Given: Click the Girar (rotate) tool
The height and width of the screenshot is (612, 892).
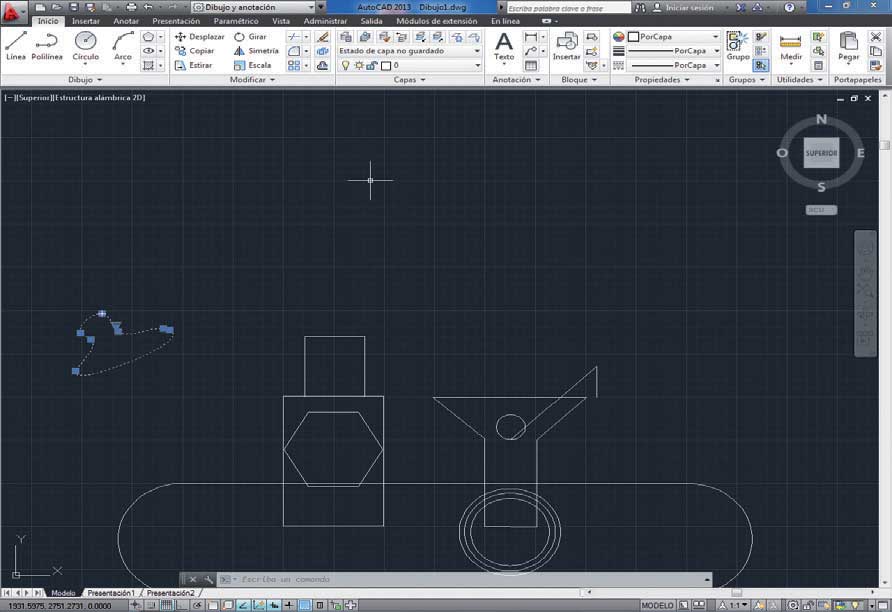Looking at the screenshot, I should pos(250,36).
